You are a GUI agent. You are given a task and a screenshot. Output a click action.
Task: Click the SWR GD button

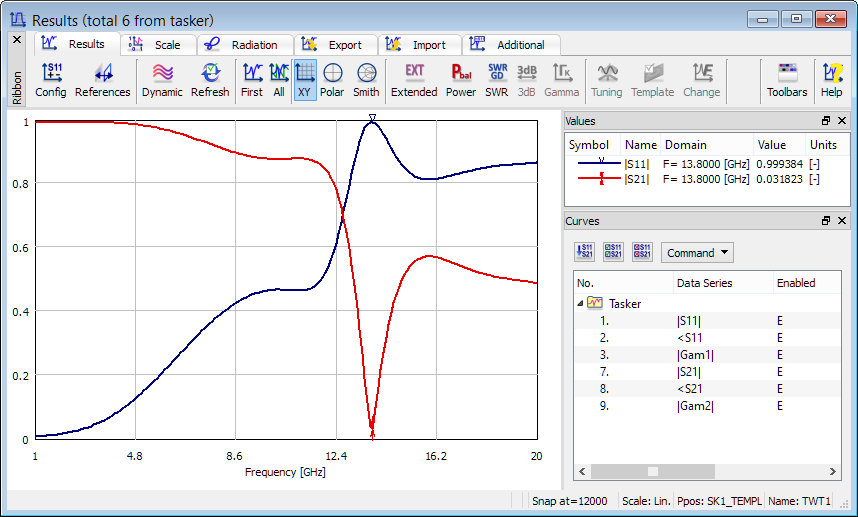(x=497, y=80)
